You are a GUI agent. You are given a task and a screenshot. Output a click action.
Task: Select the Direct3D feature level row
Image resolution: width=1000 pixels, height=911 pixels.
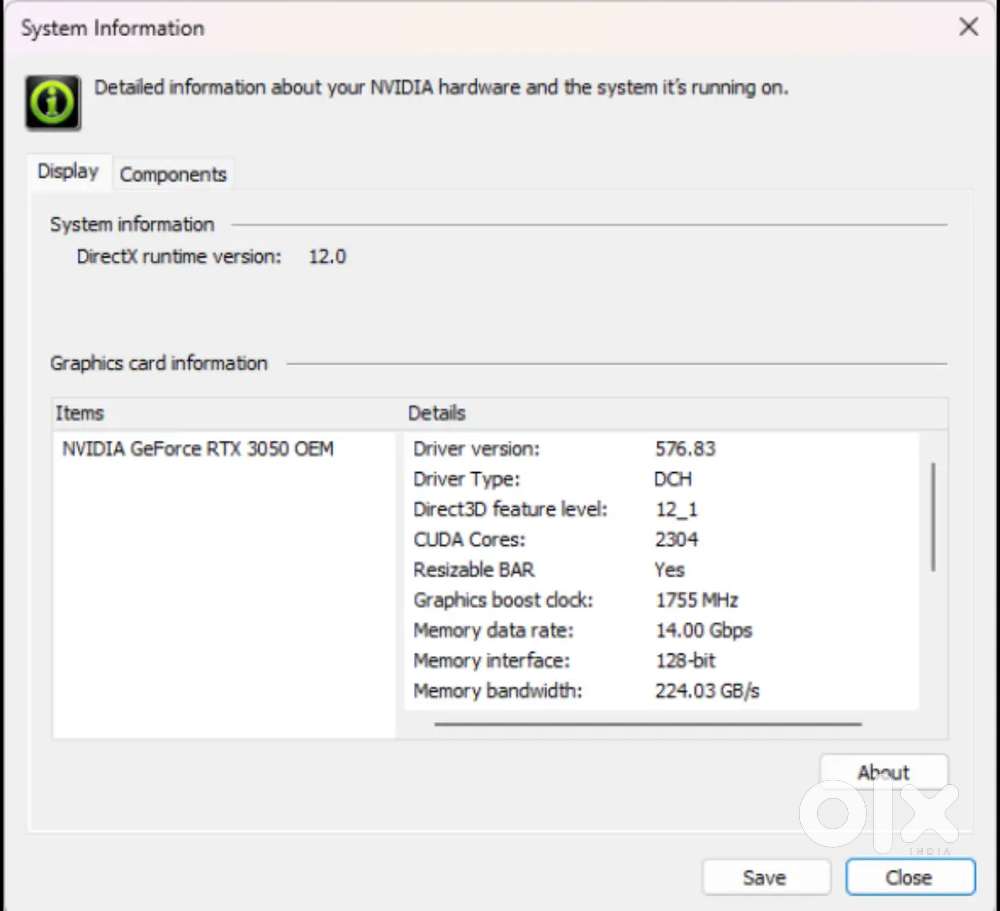point(510,509)
